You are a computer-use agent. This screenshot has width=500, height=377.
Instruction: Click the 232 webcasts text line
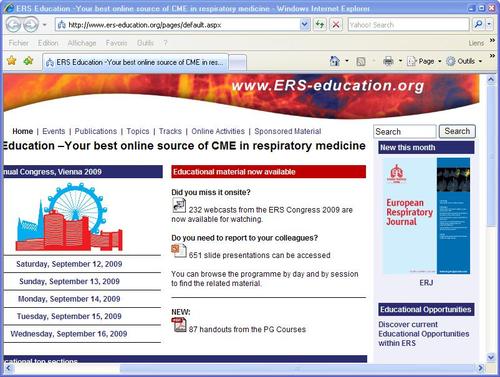pos(262,214)
